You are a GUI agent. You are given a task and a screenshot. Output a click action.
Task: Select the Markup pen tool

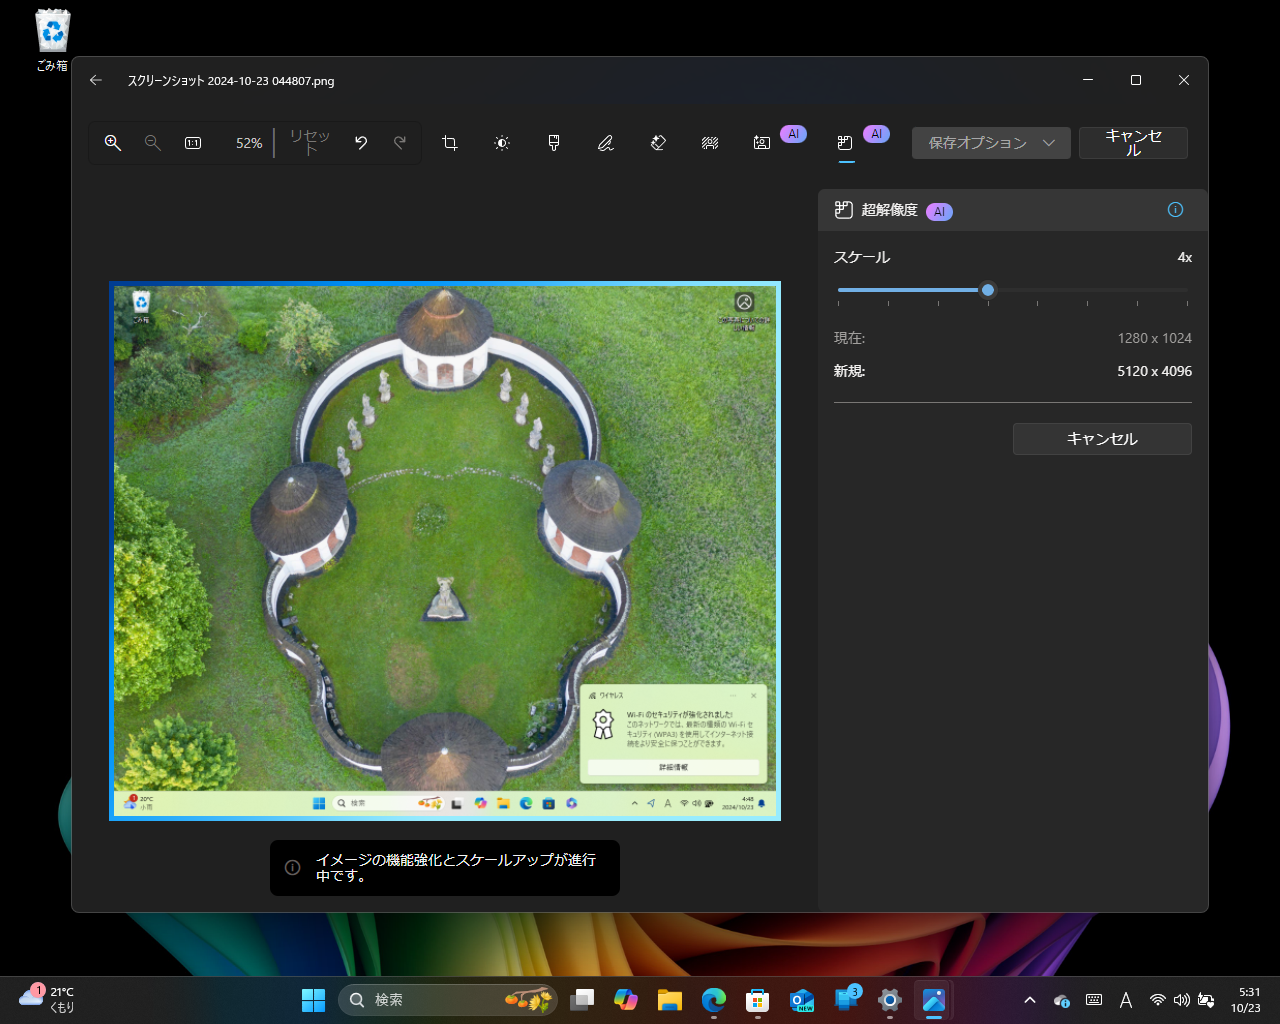click(605, 142)
